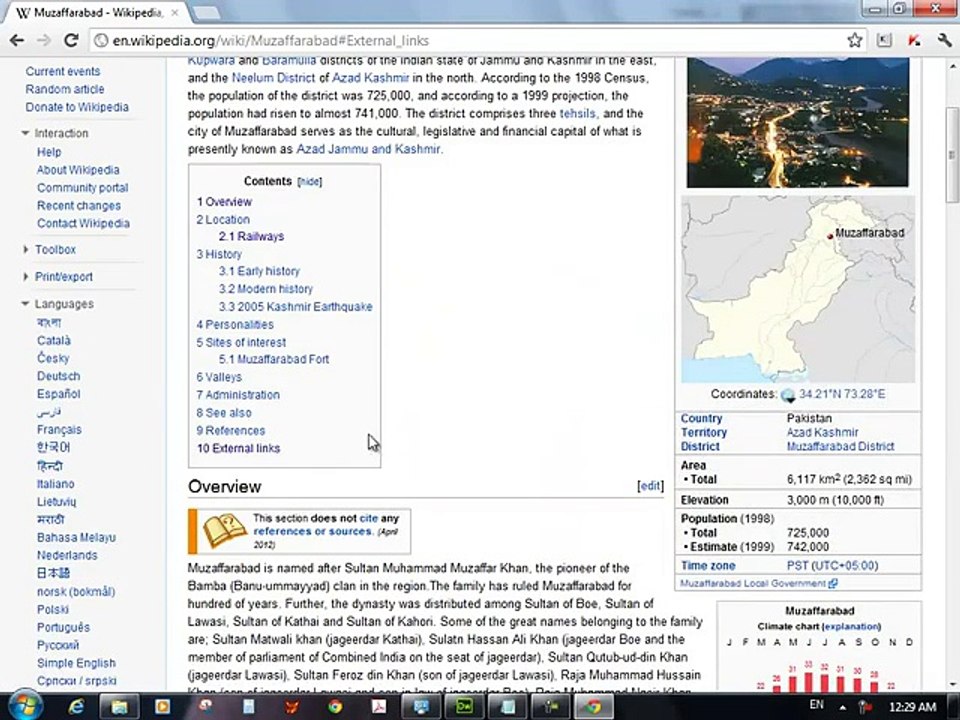Click the page vertical scrollbar thumb
960x720 pixels.
(952, 154)
